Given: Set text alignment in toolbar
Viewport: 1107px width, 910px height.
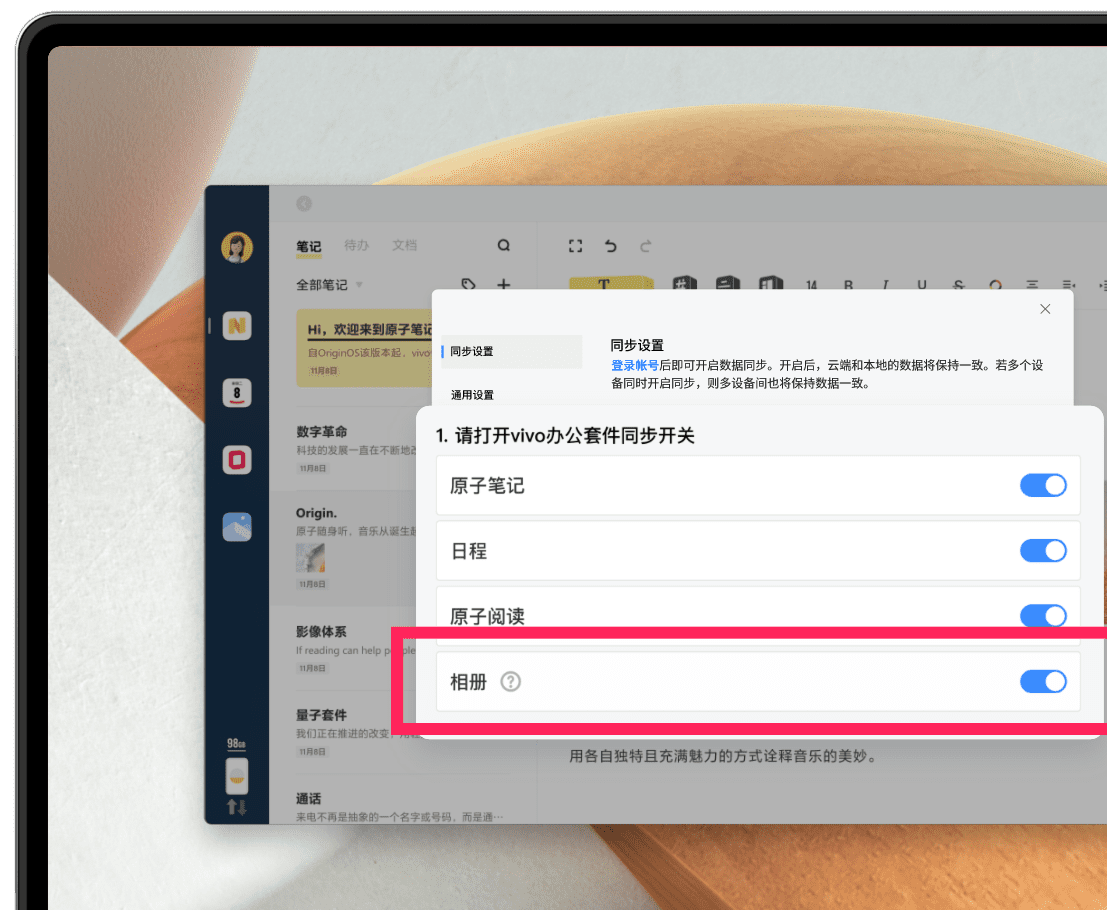Looking at the screenshot, I should pos(1032,285).
